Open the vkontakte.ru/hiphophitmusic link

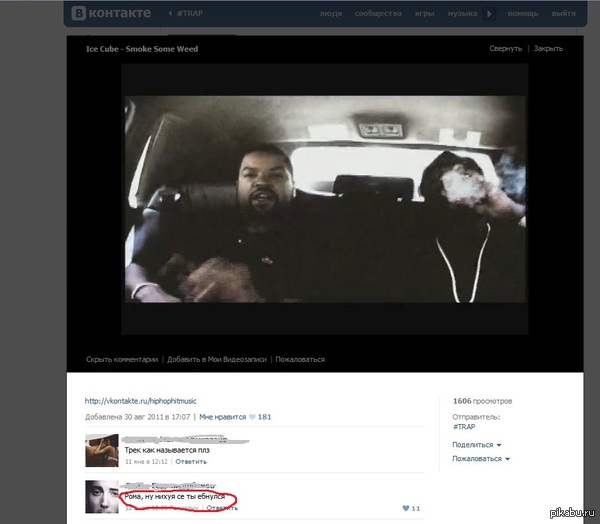(x=140, y=401)
